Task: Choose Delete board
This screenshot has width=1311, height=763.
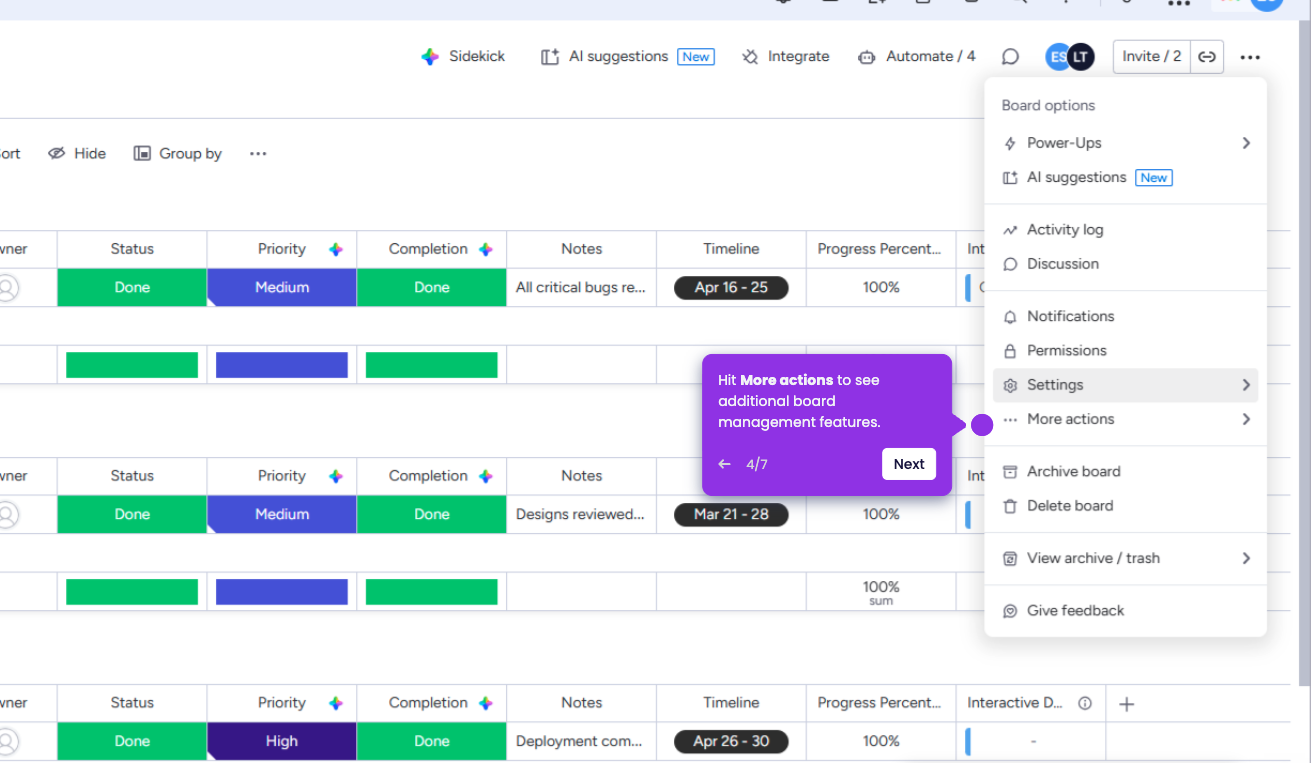Action: (1126, 506)
